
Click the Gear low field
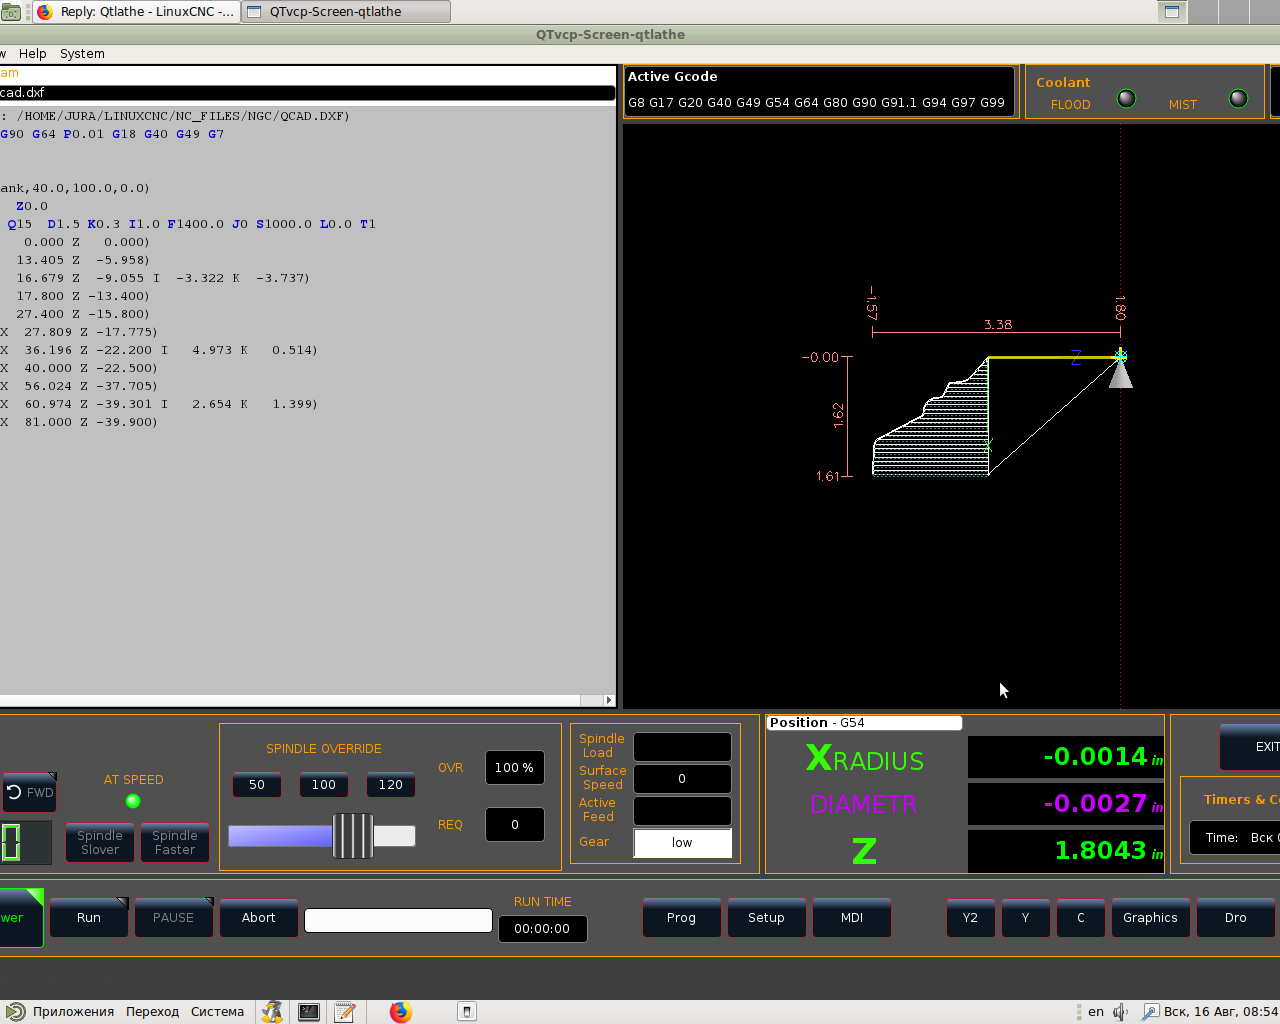682,843
